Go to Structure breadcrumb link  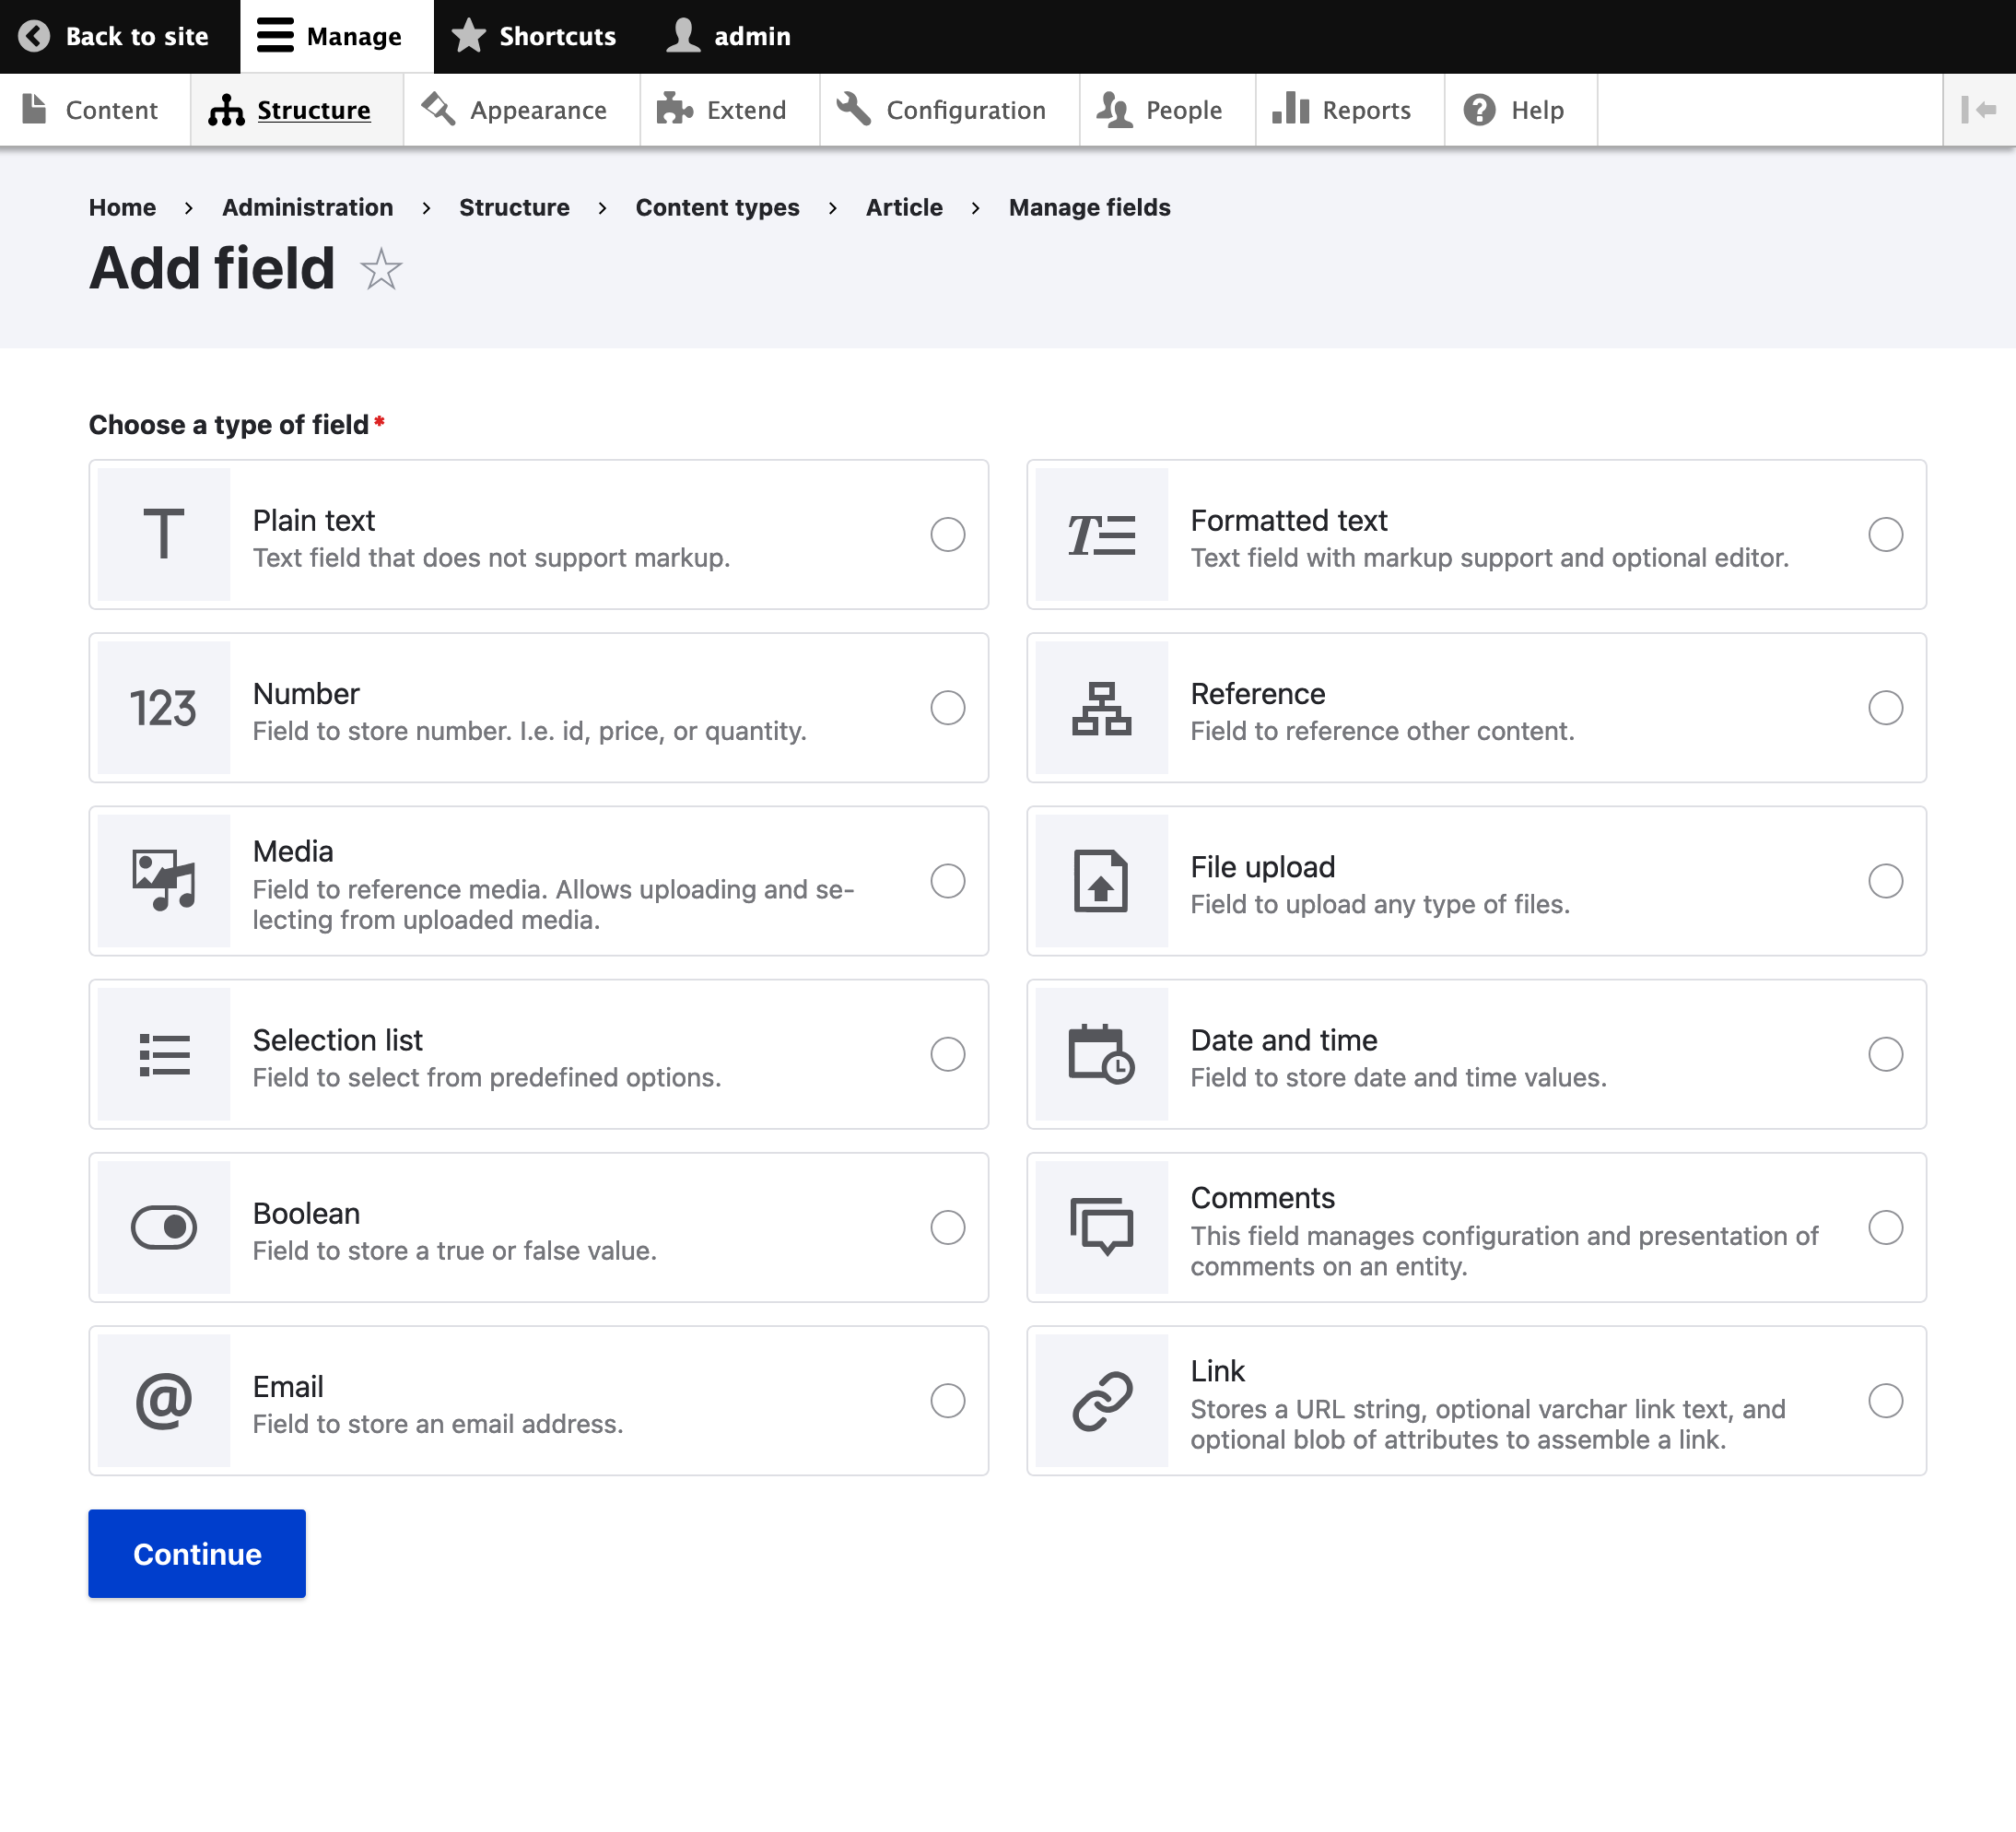[x=514, y=207]
